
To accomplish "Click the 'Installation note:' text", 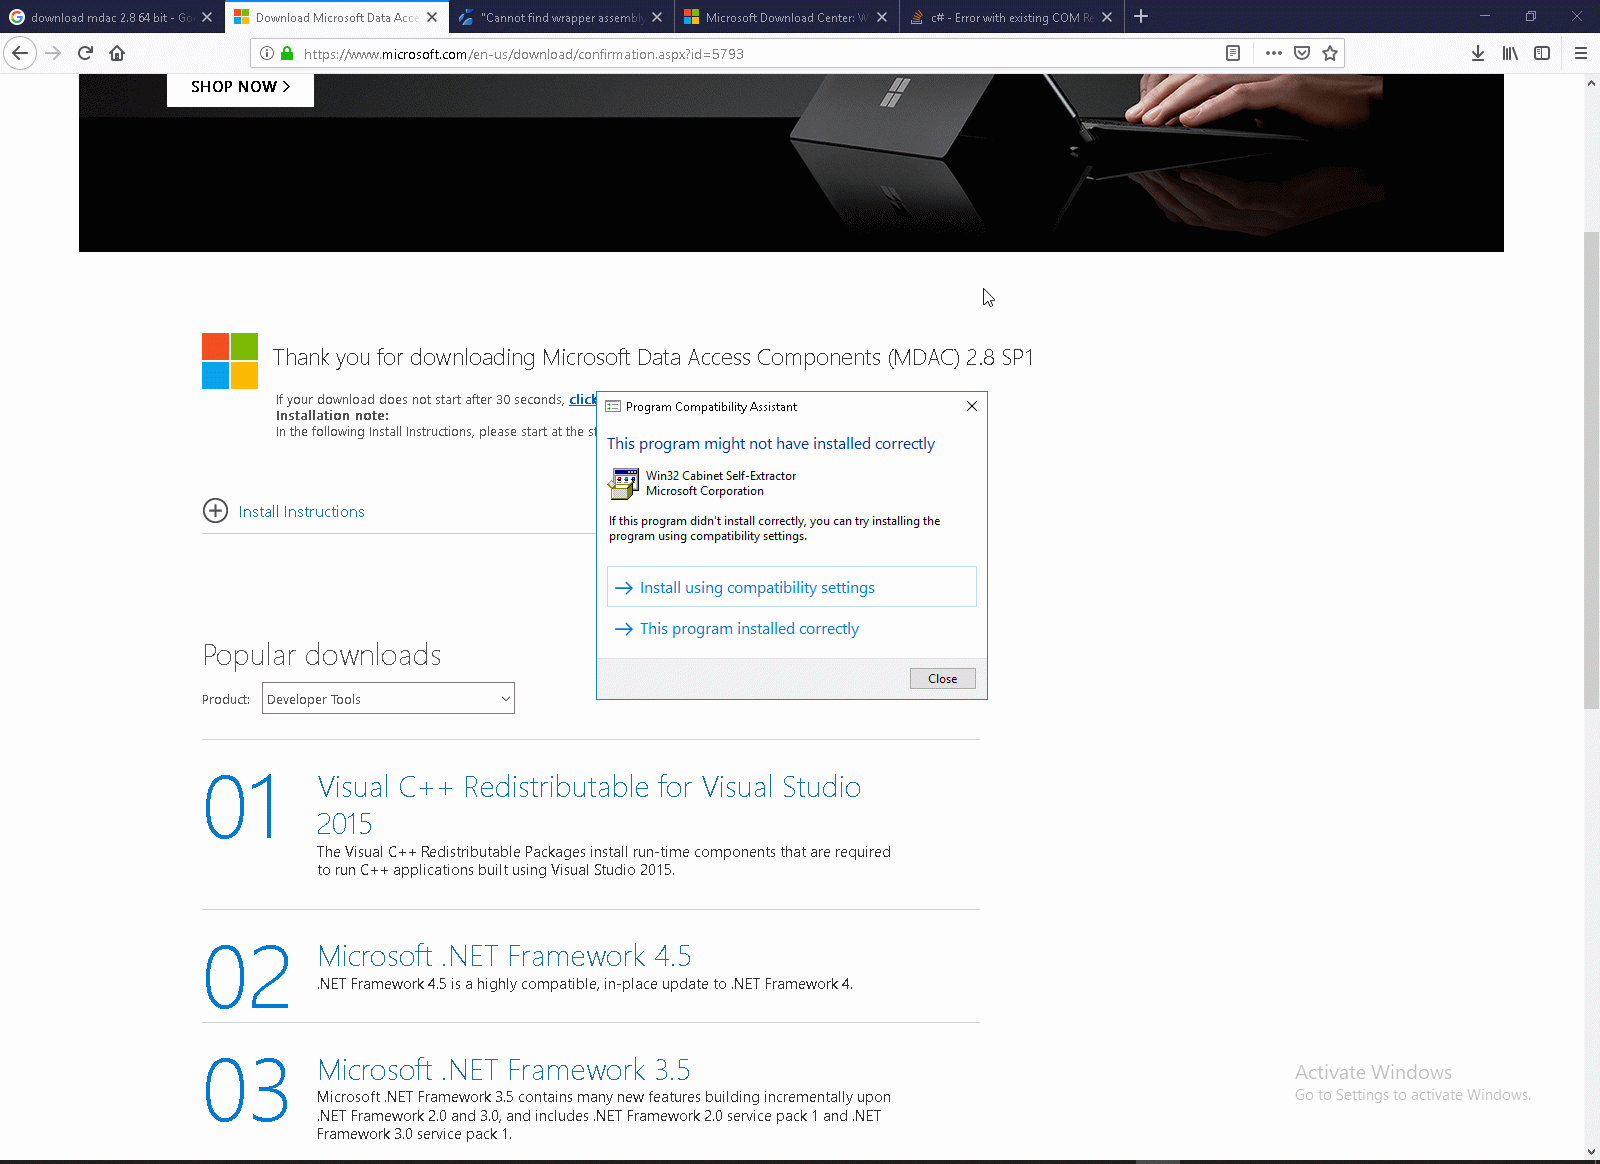I will coord(332,415).
